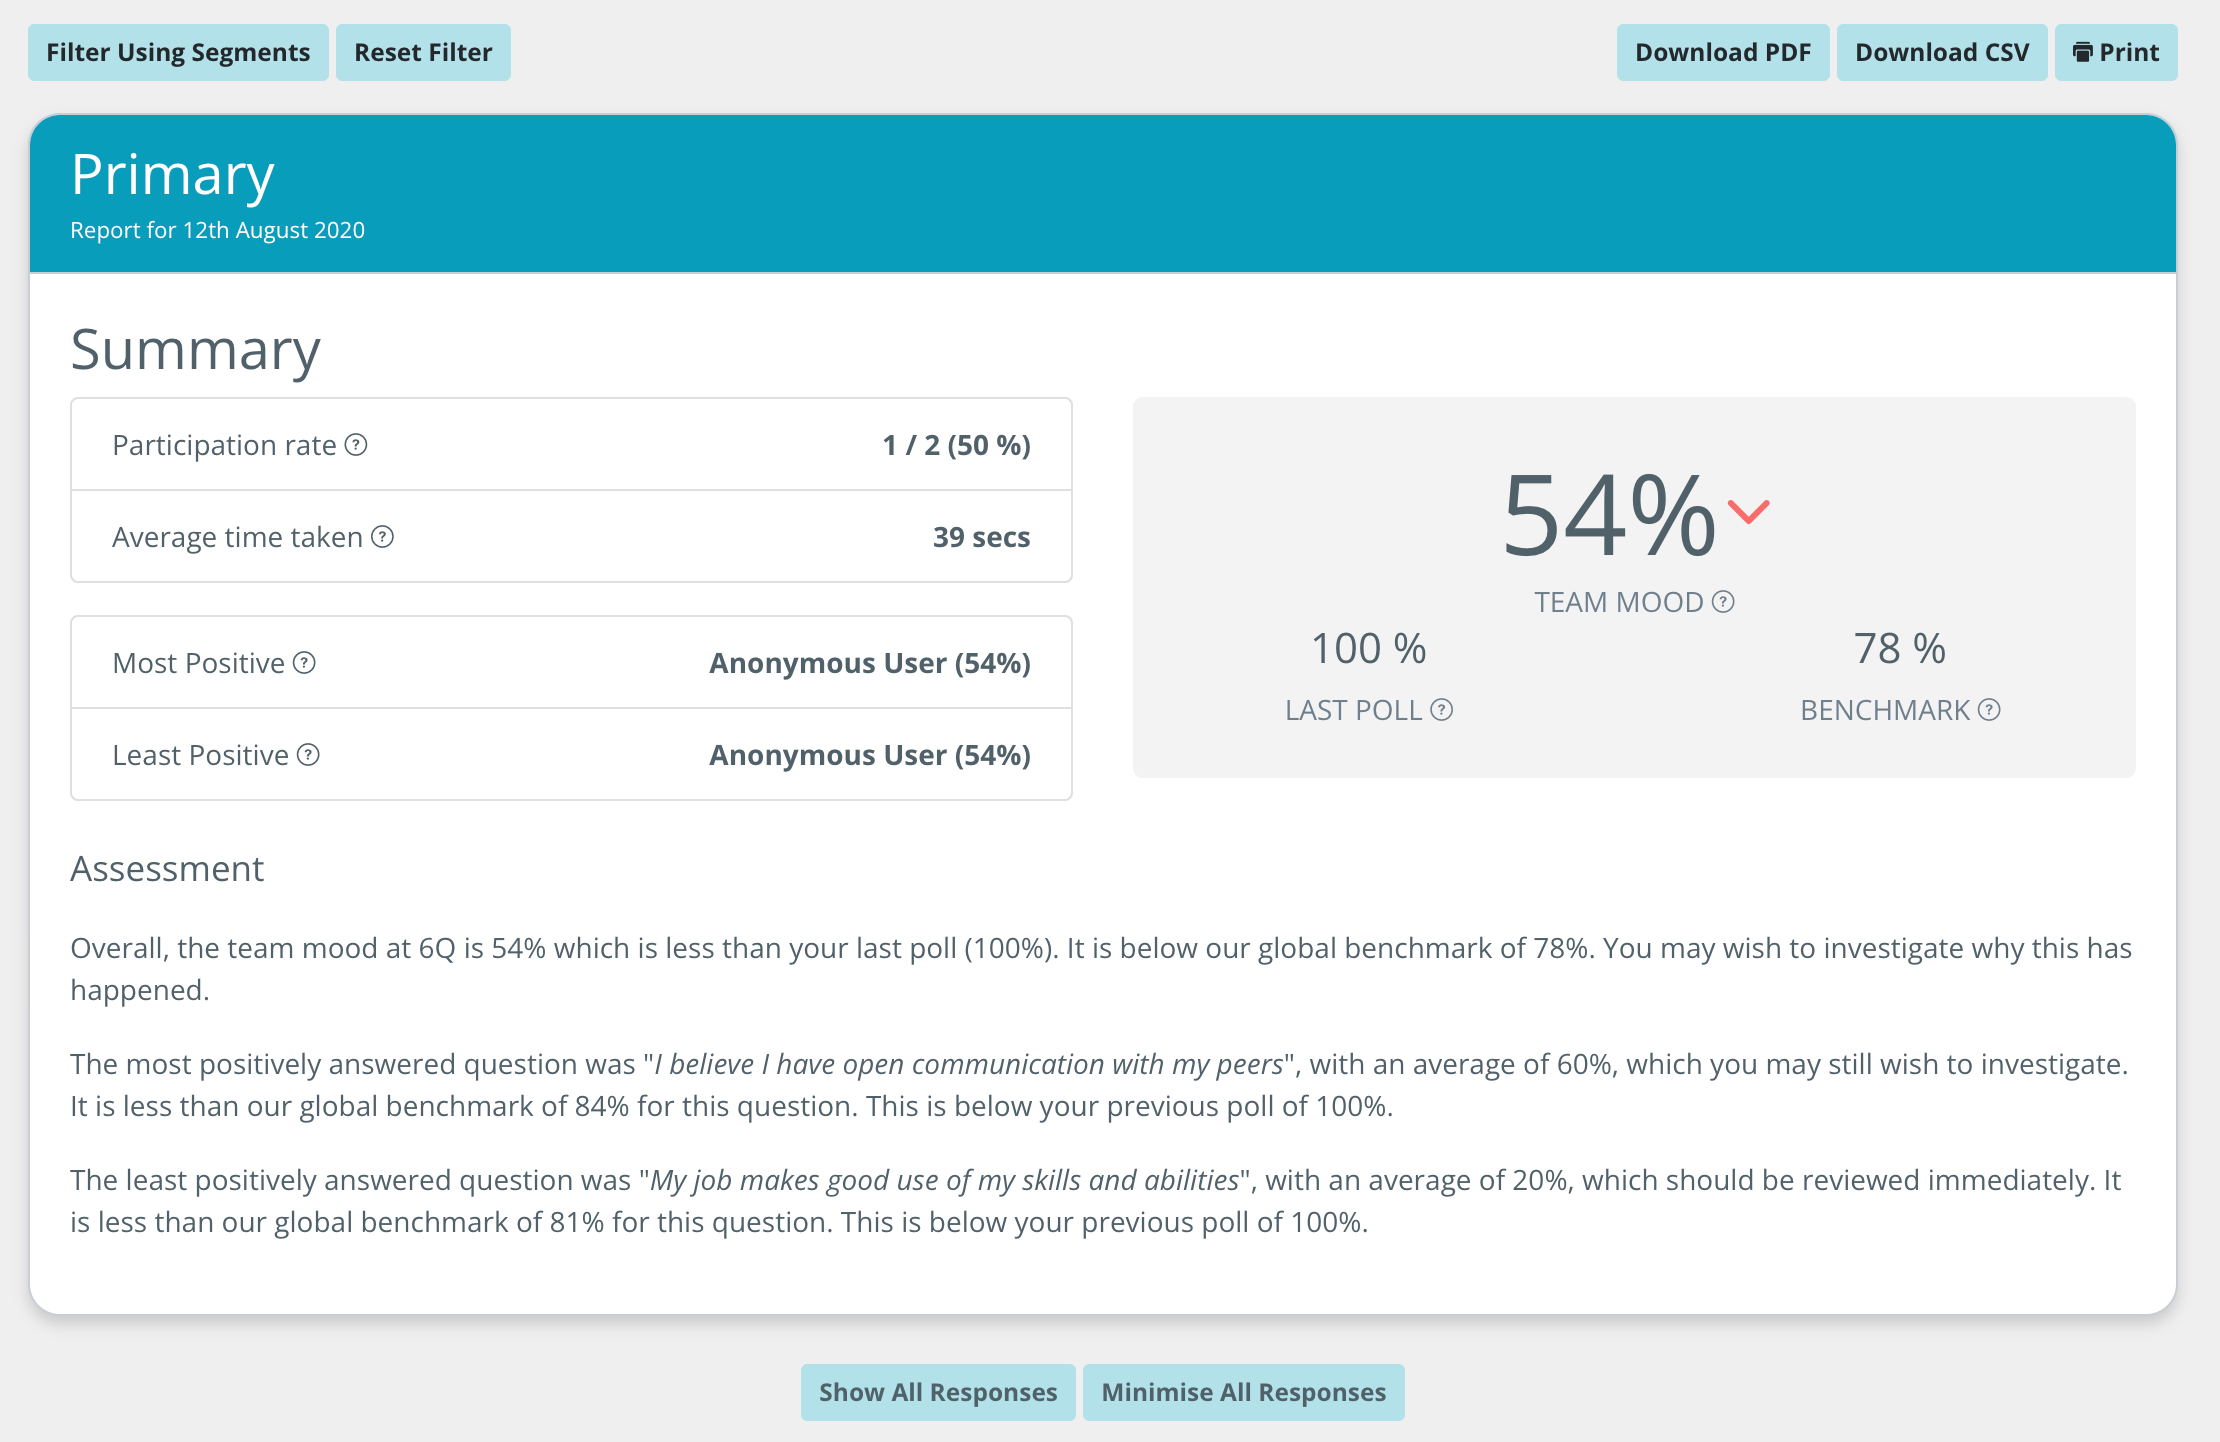This screenshot has height=1442, width=2220.
Task: Collapse all with Minimise All Responses
Action: tap(1244, 1392)
